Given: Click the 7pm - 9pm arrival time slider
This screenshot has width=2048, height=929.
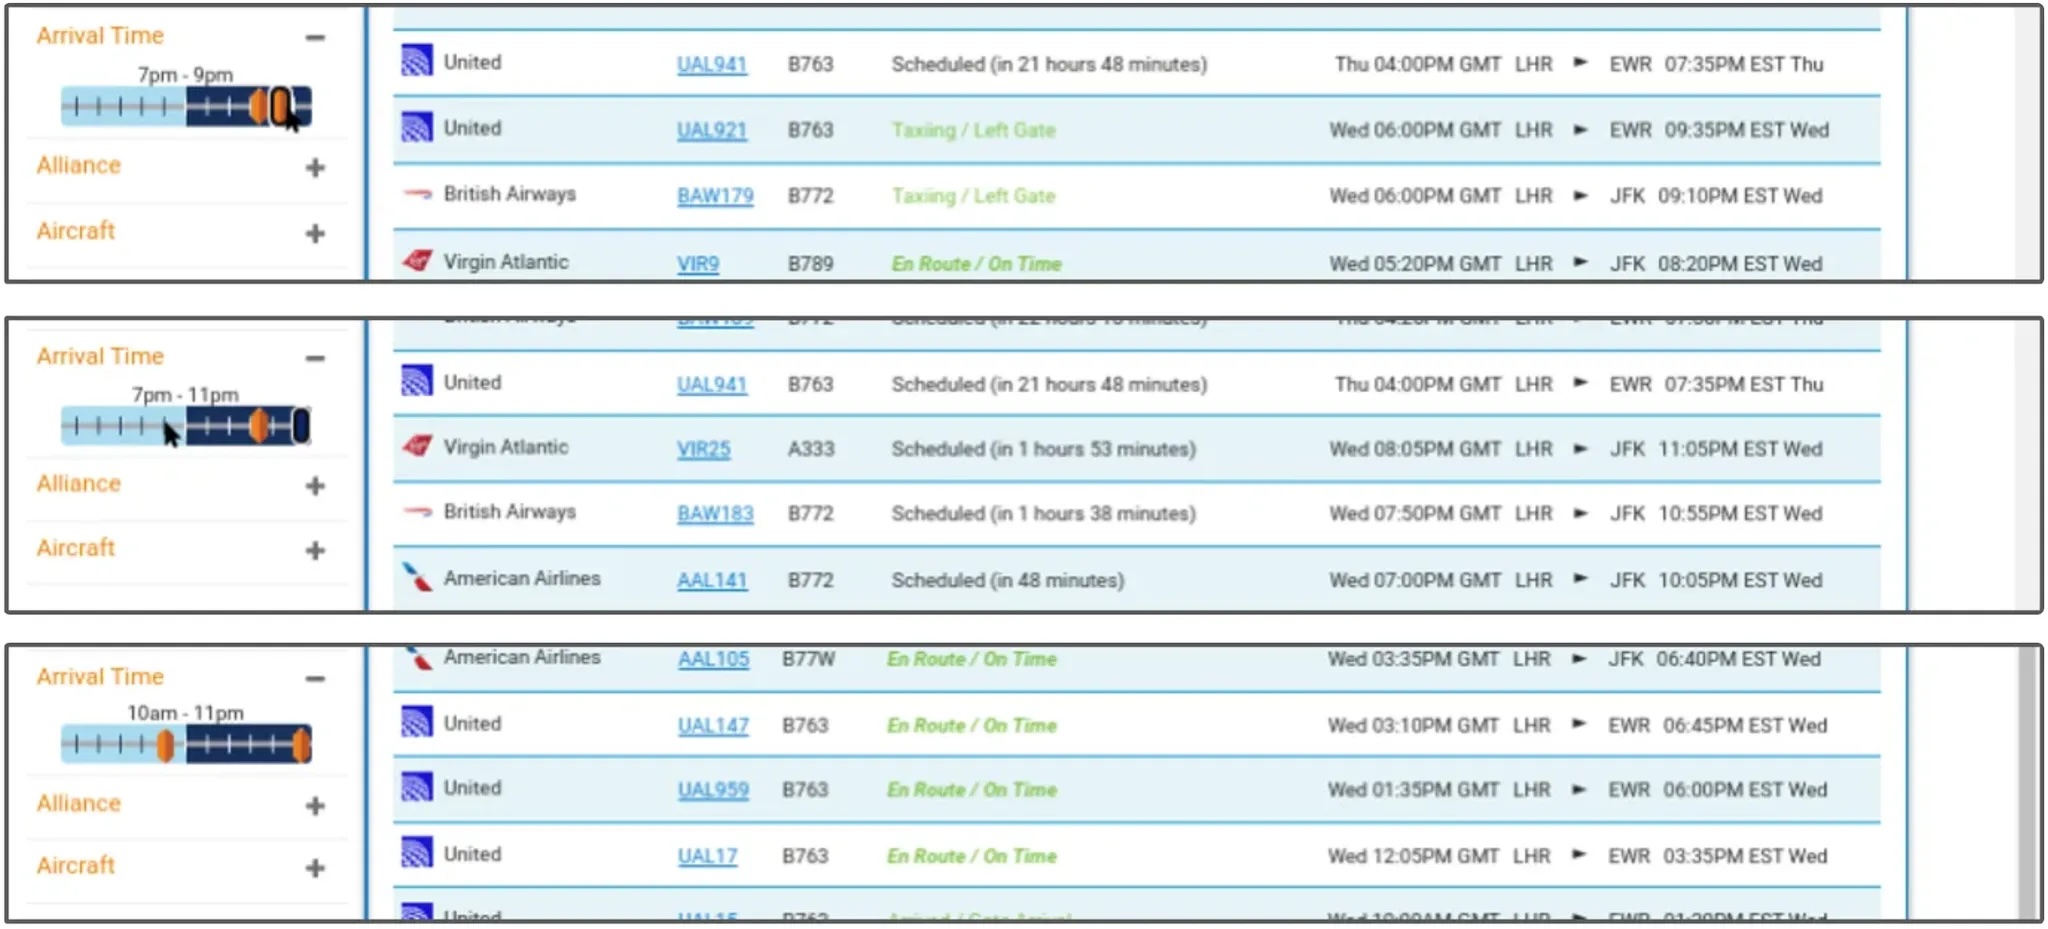Looking at the screenshot, I should (186, 106).
